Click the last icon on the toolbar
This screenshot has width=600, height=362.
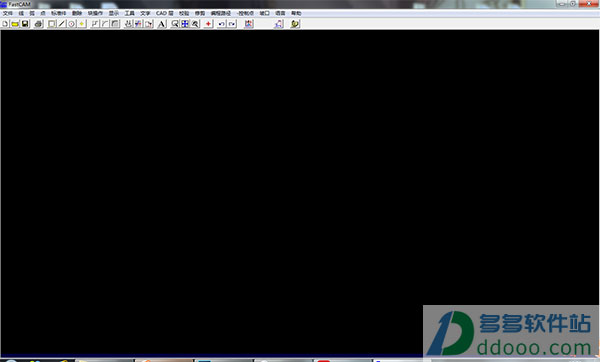tap(295, 24)
